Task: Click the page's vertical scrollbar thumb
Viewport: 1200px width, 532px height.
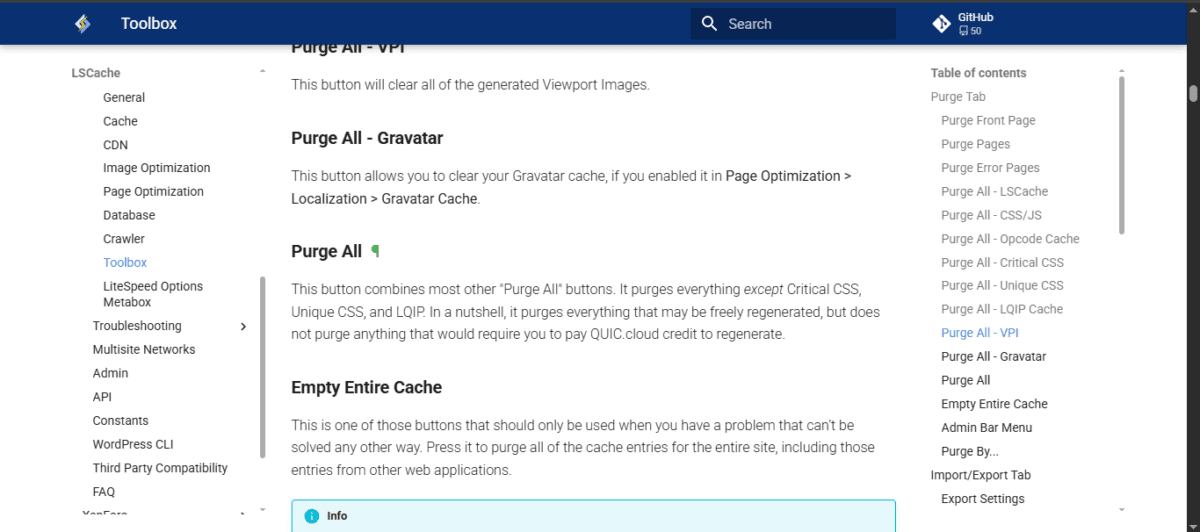Action: coord(1193,93)
